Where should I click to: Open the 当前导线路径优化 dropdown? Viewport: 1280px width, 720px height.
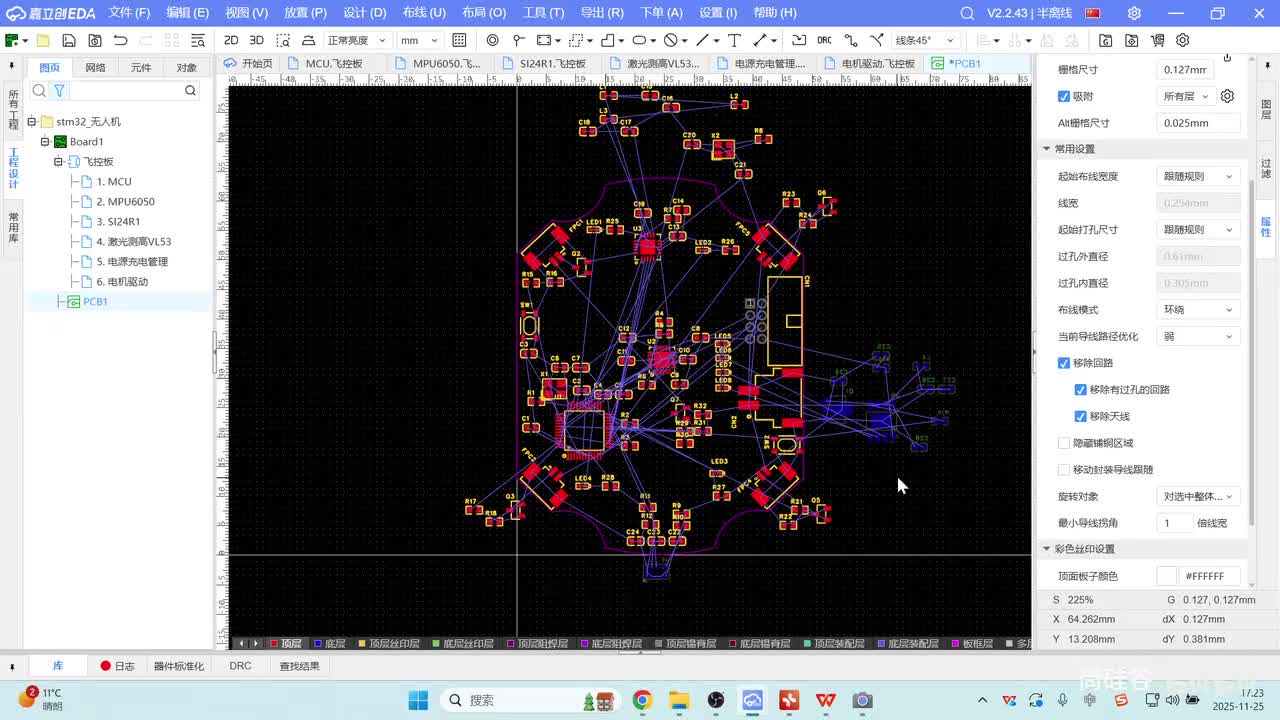(x=1199, y=336)
